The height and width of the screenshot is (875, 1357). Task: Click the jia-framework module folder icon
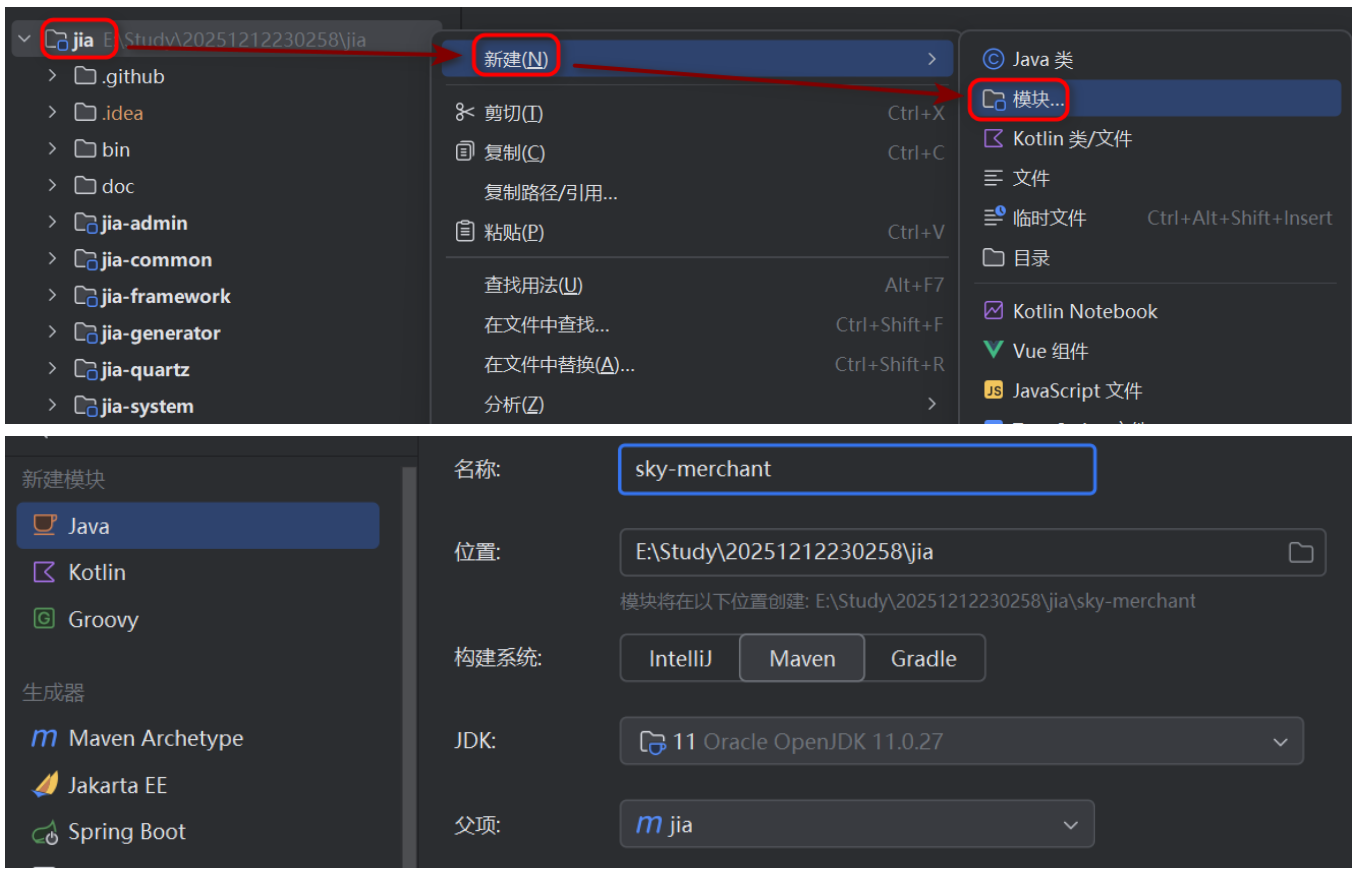(85, 297)
